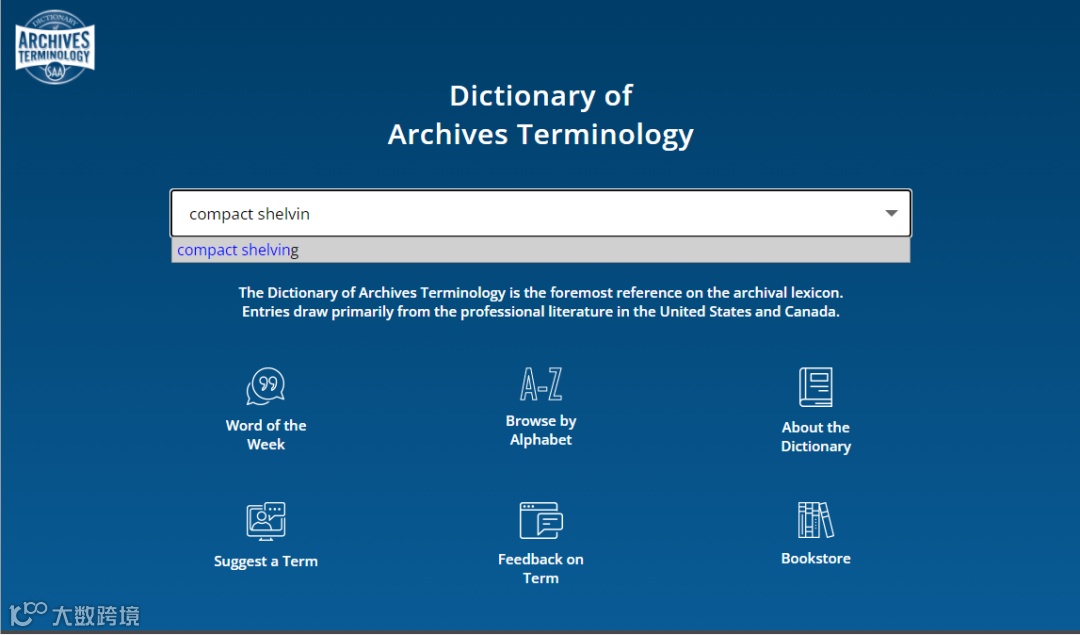Select the 'compact shelving' suggestion

point(541,250)
